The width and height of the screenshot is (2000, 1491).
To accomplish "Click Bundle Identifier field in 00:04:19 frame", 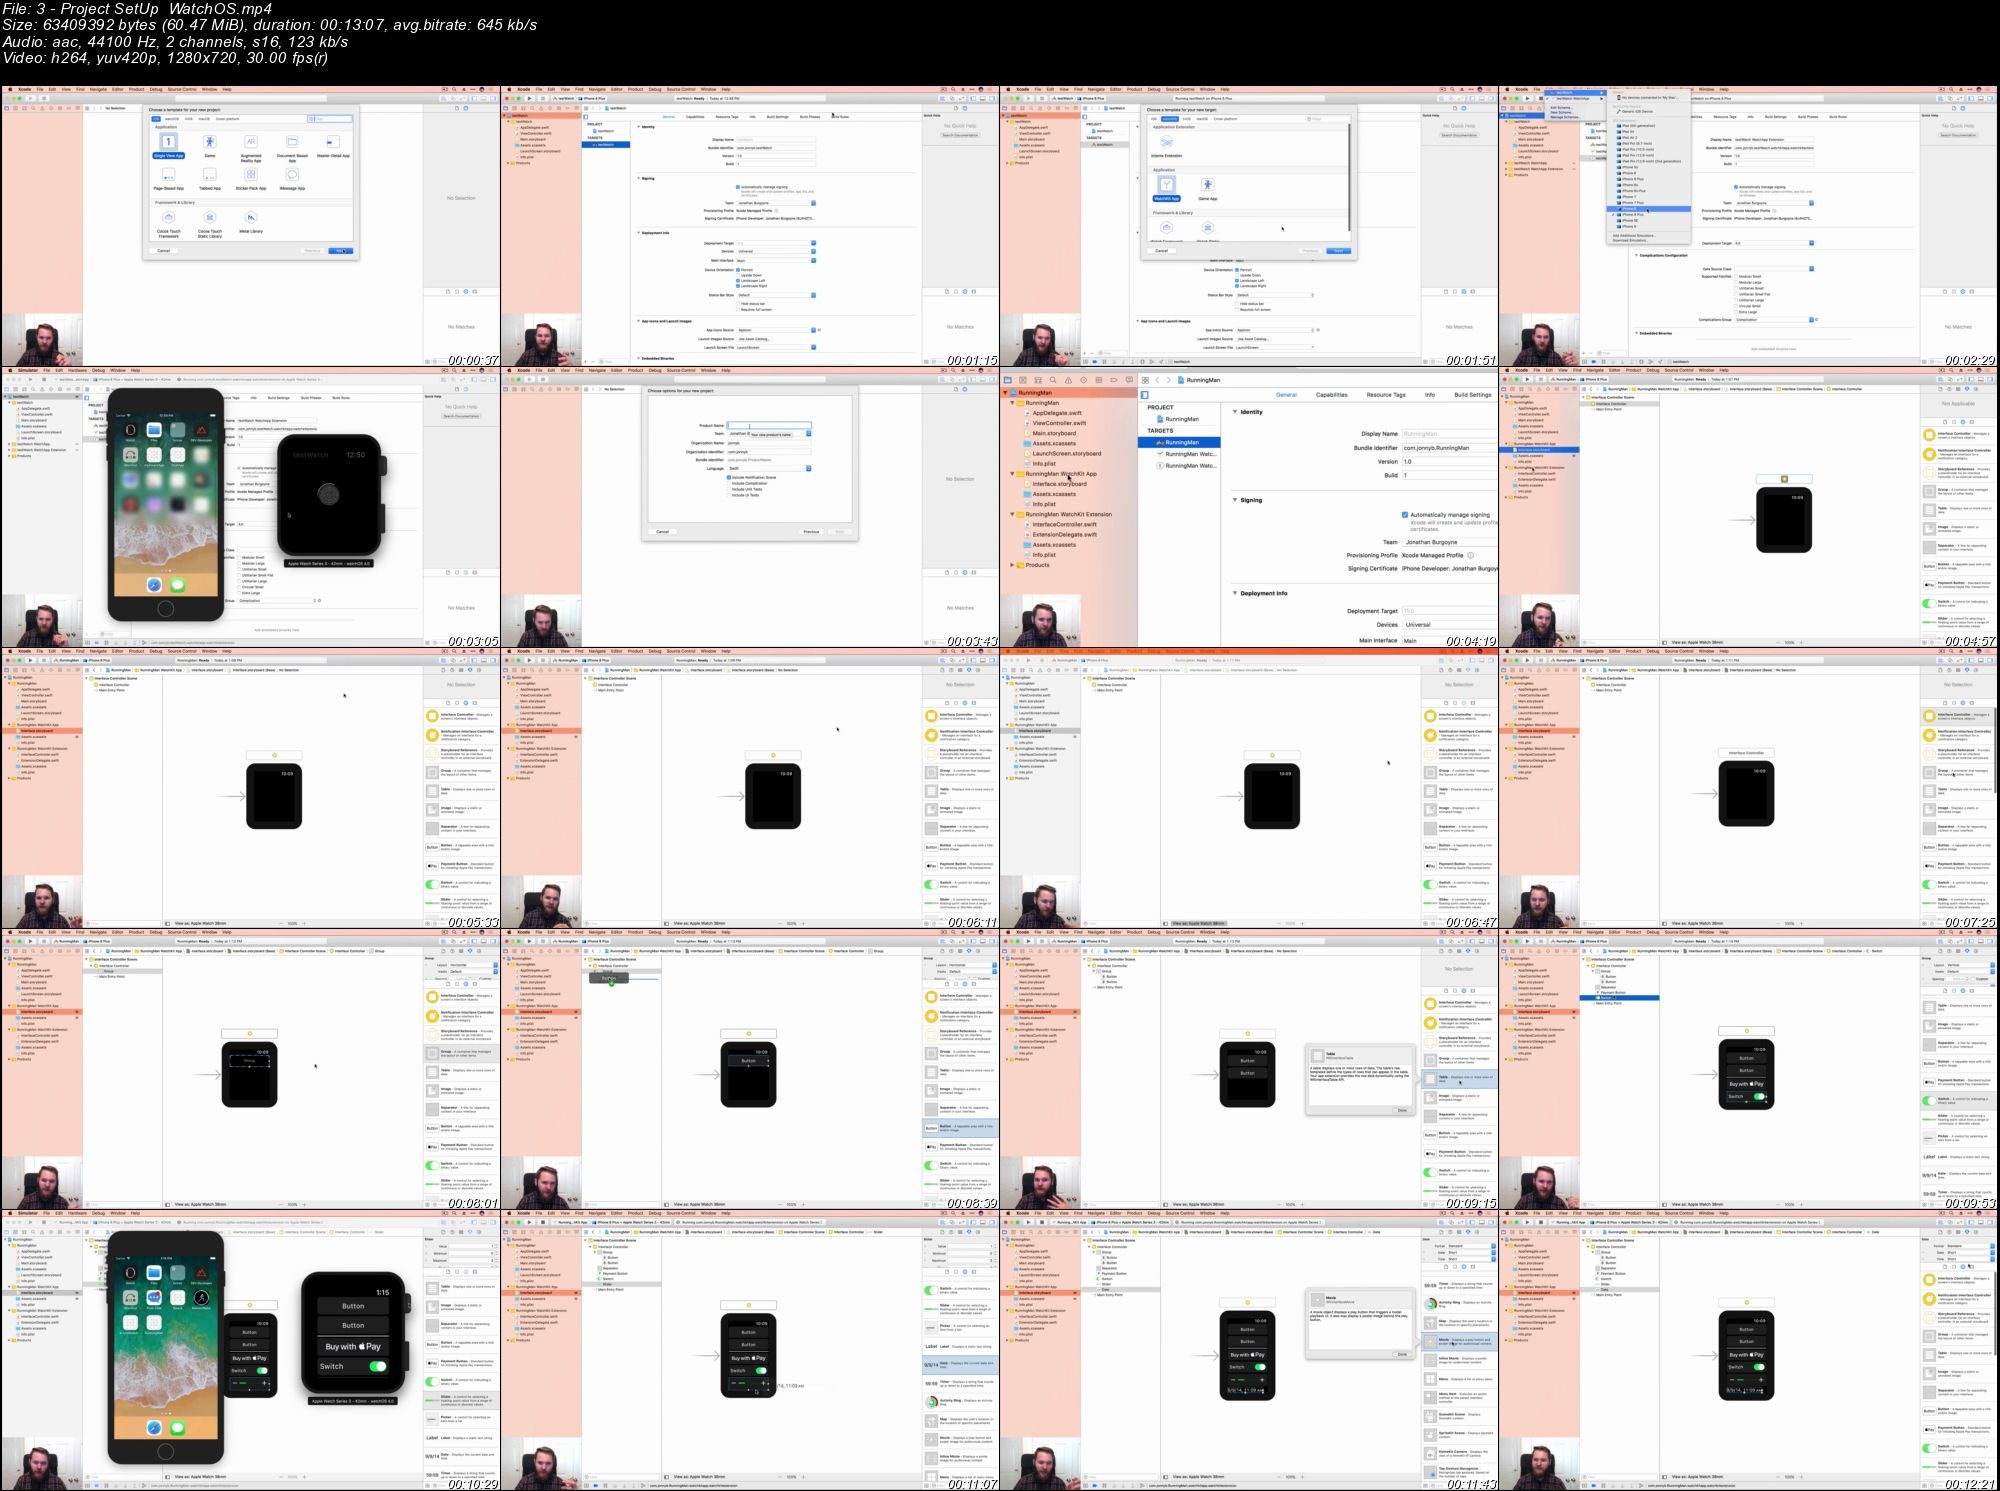I will pyautogui.click(x=1450, y=448).
